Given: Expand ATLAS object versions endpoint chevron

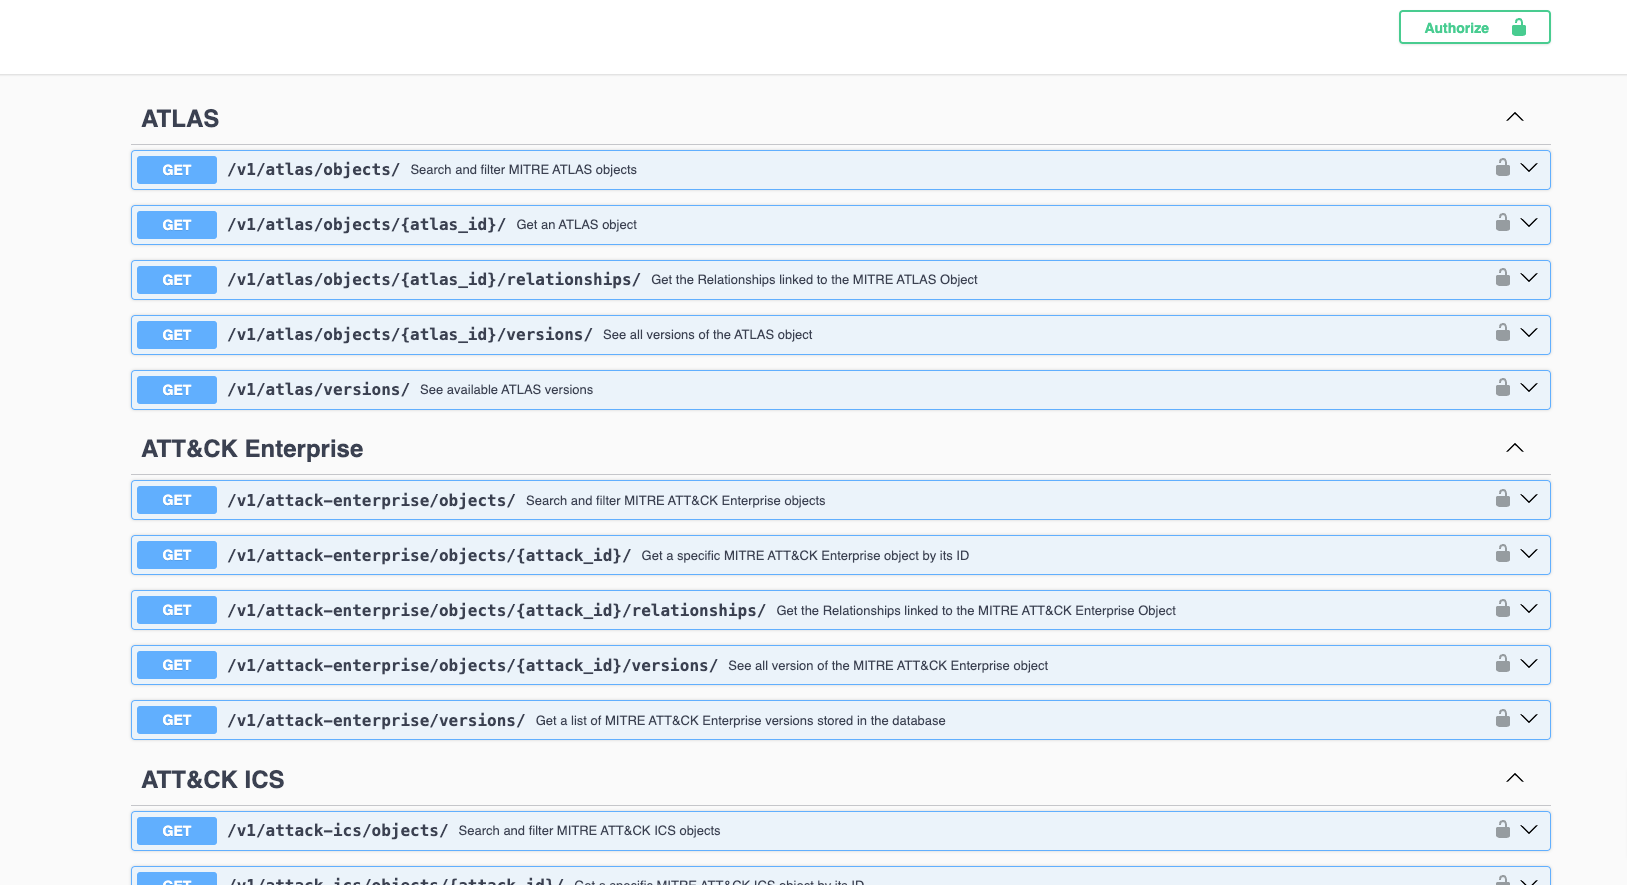Looking at the screenshot, I should [x=1529, y=333].
